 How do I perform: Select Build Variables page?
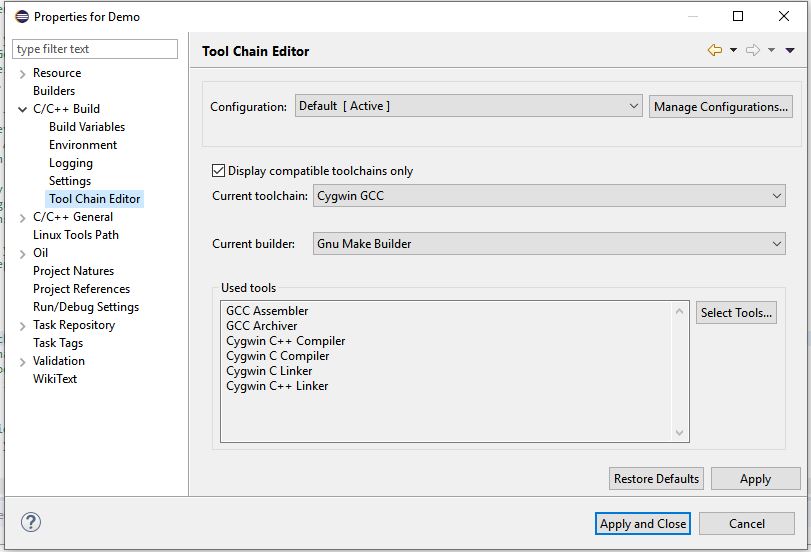pos(87,127)
